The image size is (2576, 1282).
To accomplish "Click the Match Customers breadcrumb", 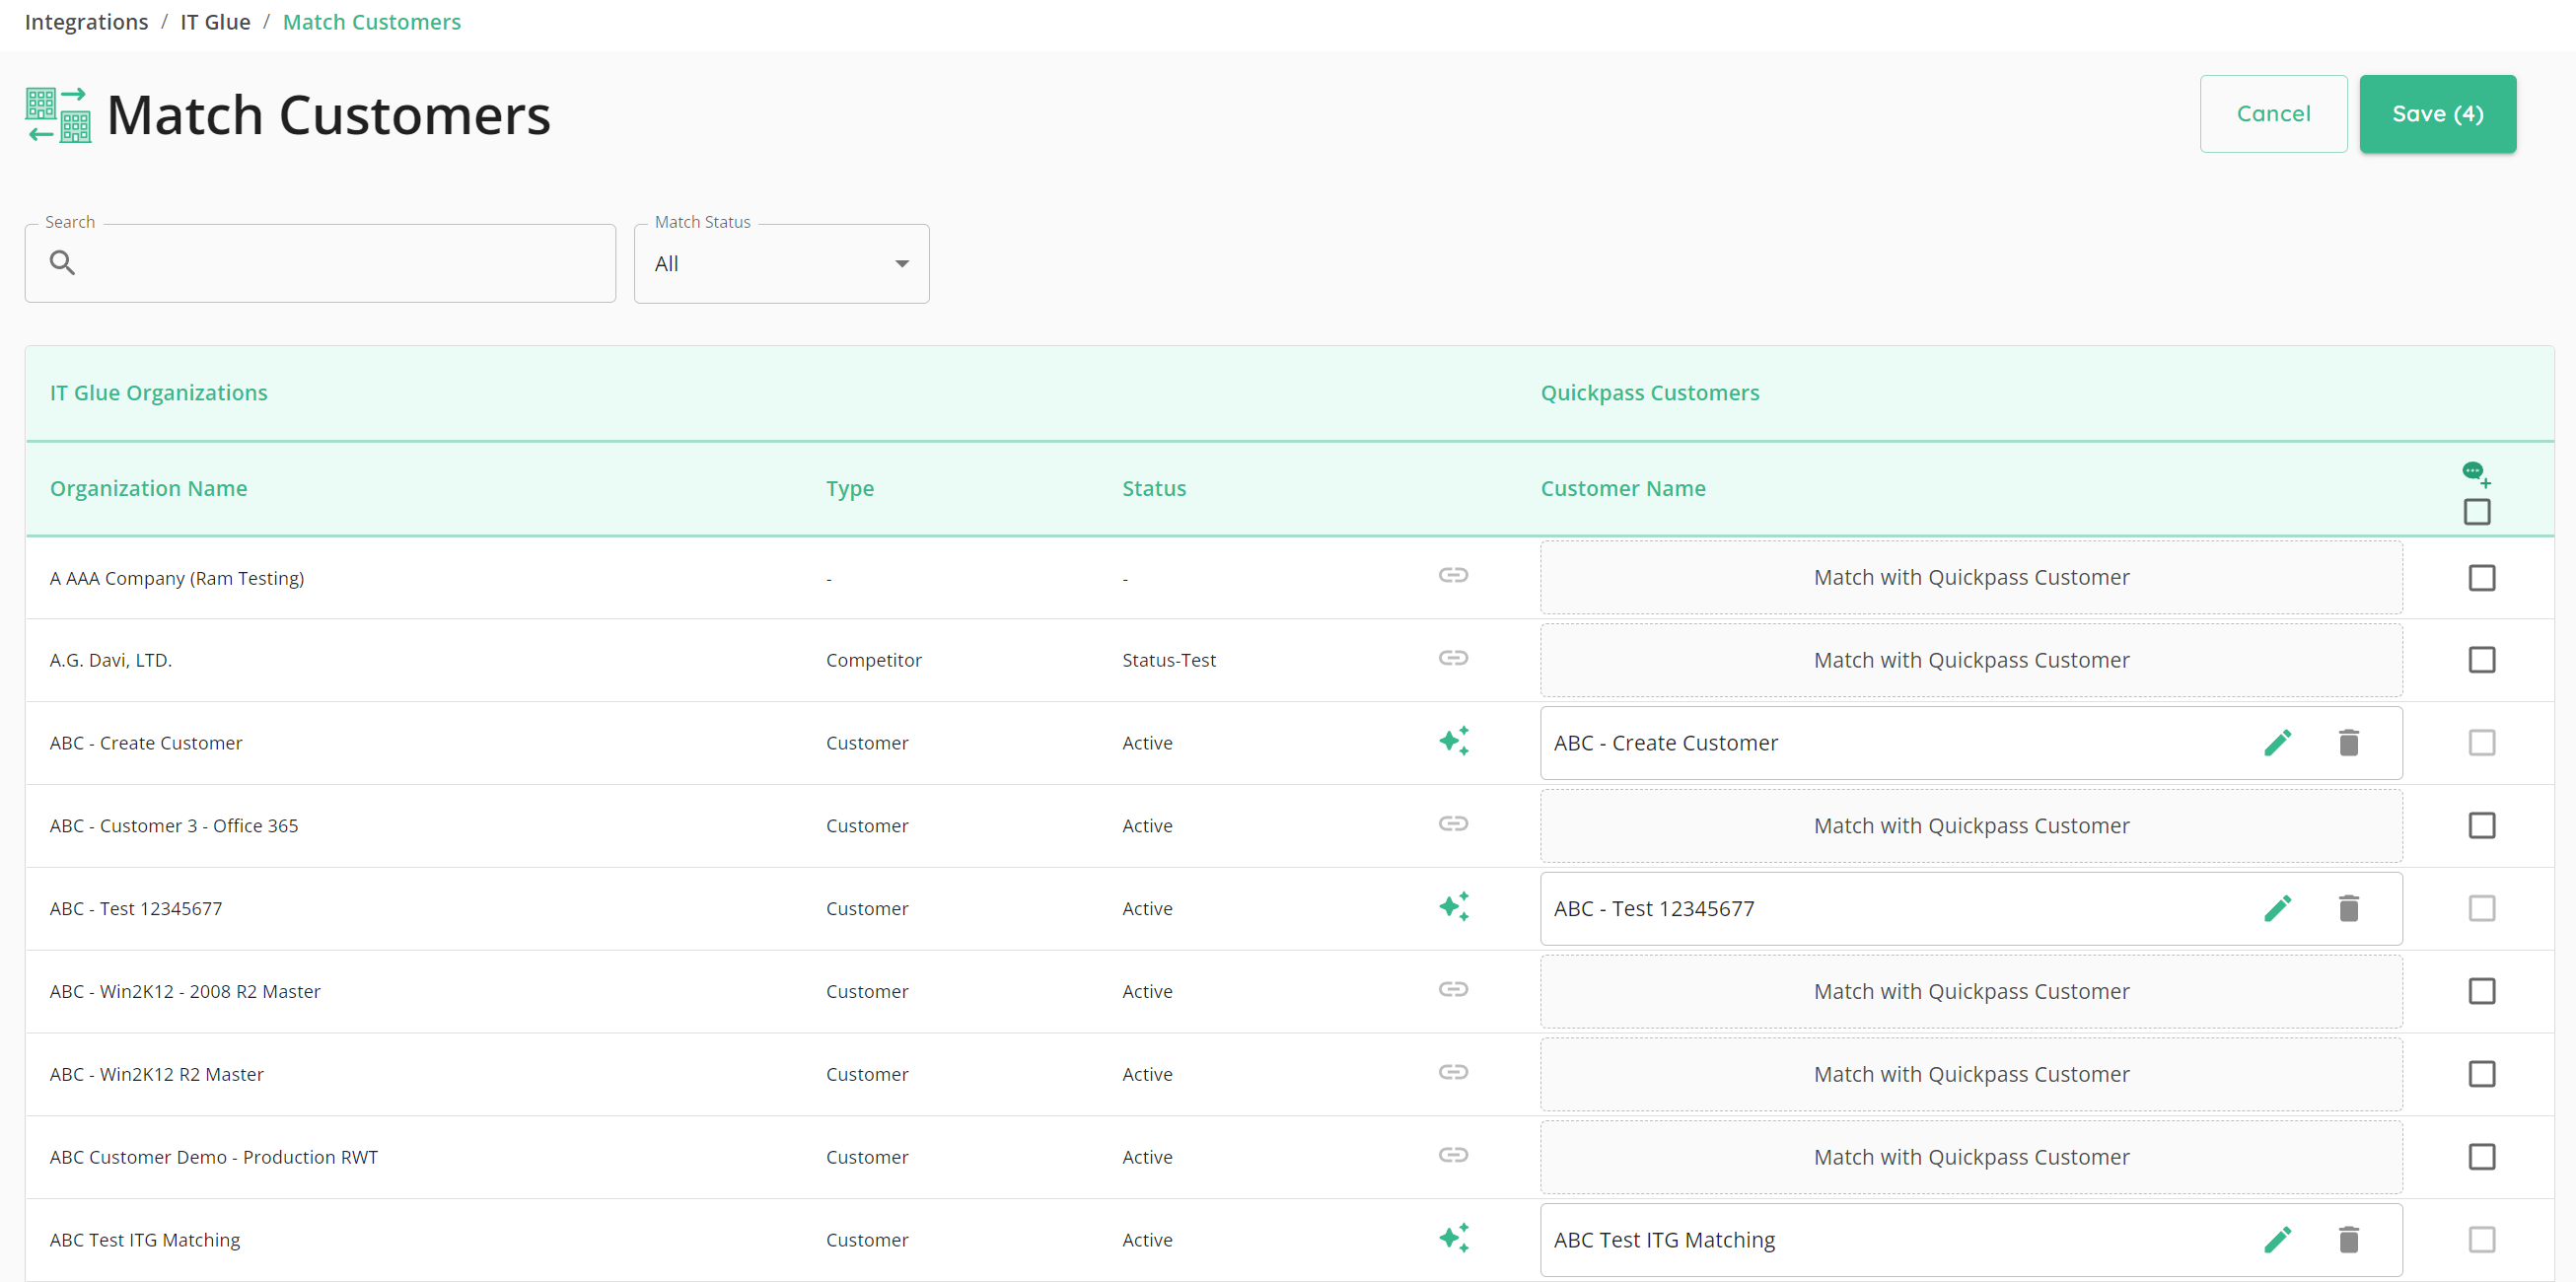I will pyautogui.click(x=371, y=22).
